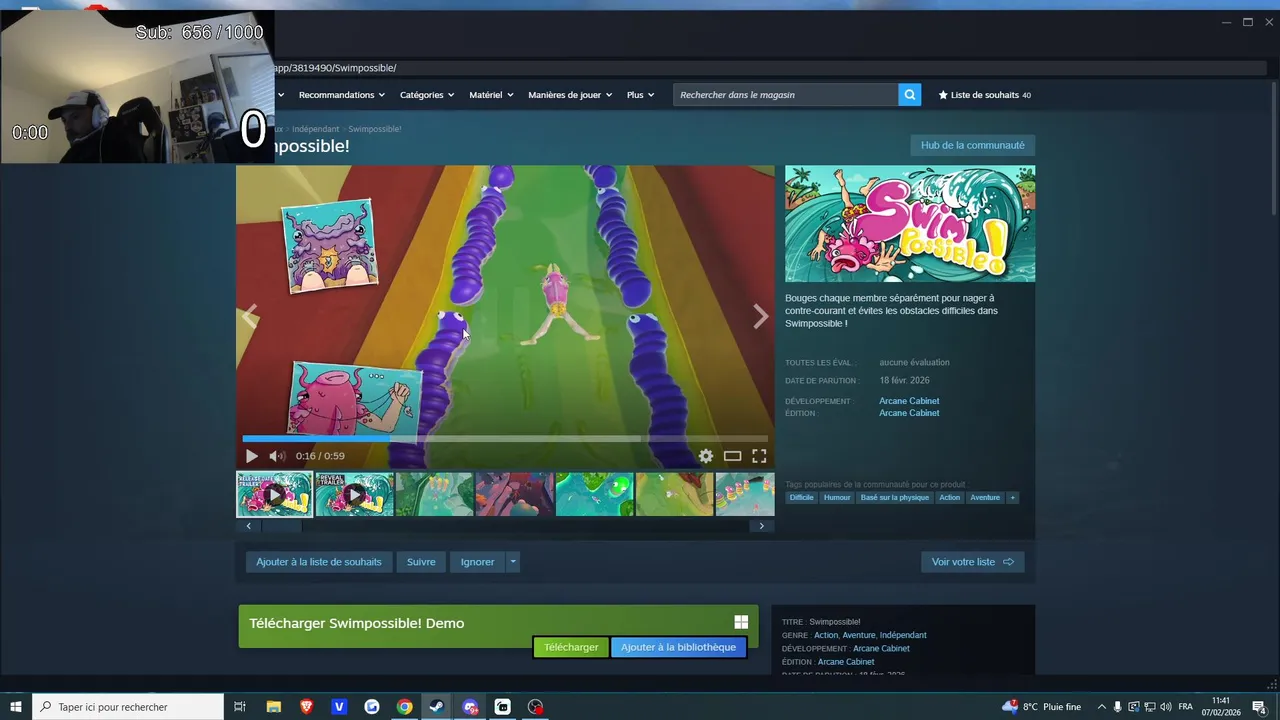This screenshot has height=720, width=1280.
Task: Click Voir votre liste button
Action: click(973, 562)
